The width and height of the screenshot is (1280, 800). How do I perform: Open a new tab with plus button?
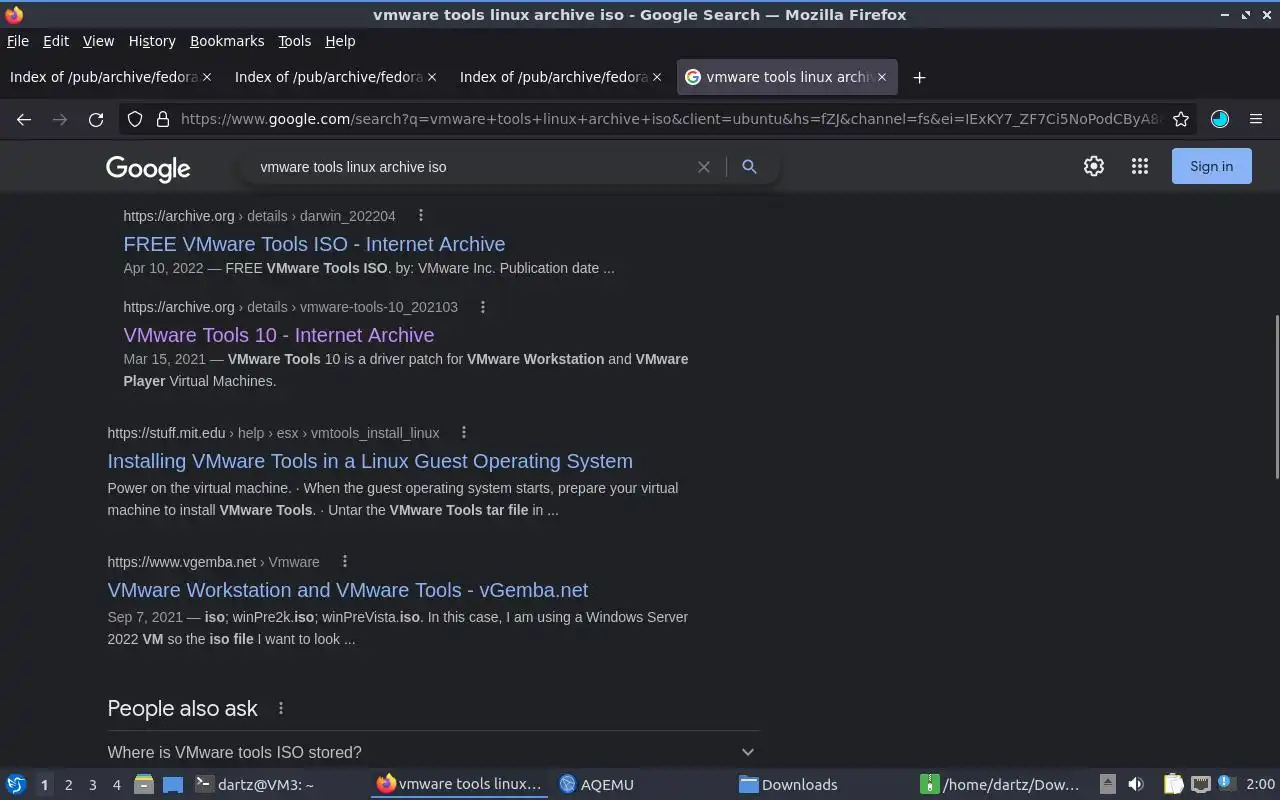tap(919, 77)
